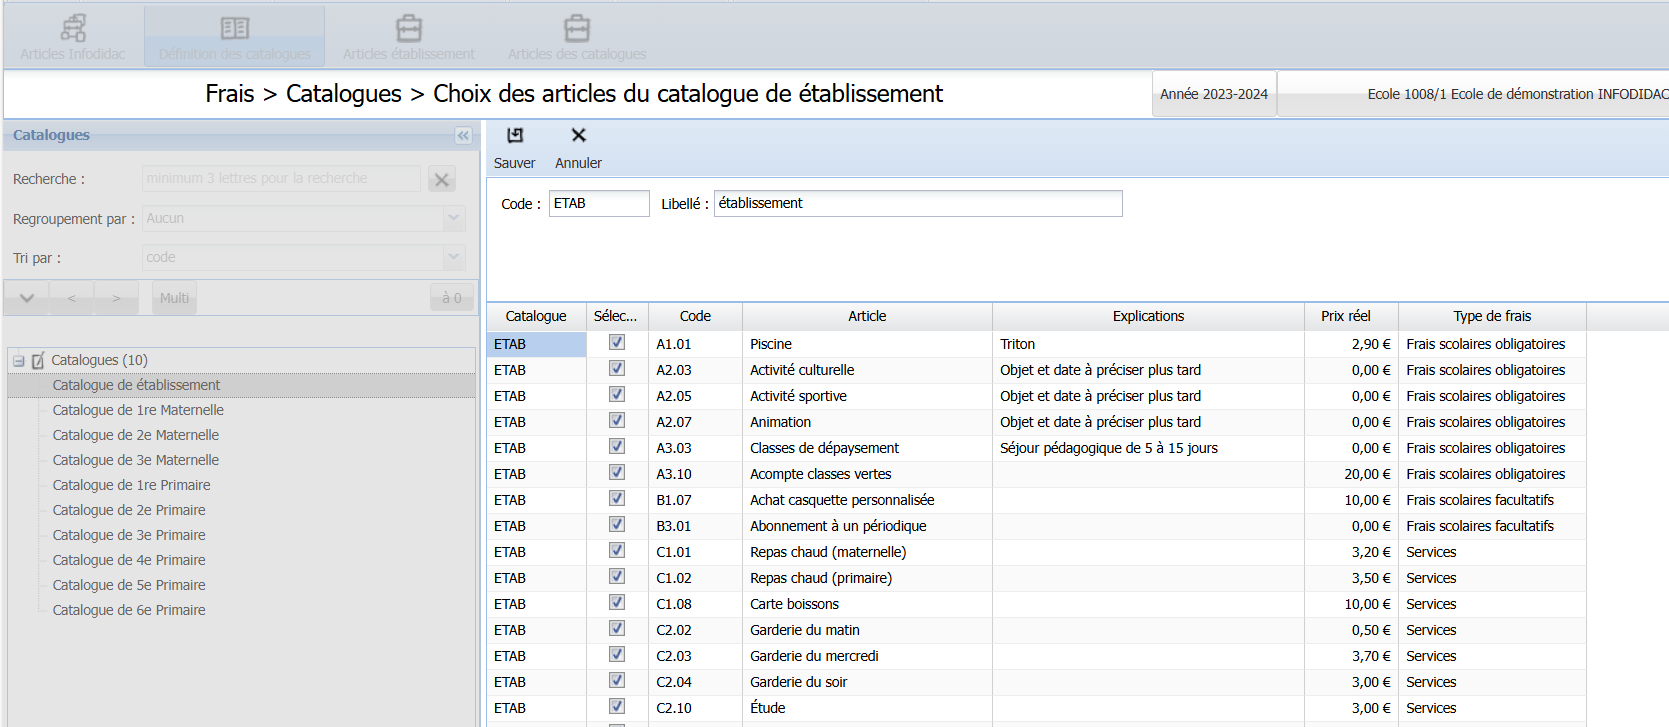Sort by the Explications column header

click(x=1148, y=316)
